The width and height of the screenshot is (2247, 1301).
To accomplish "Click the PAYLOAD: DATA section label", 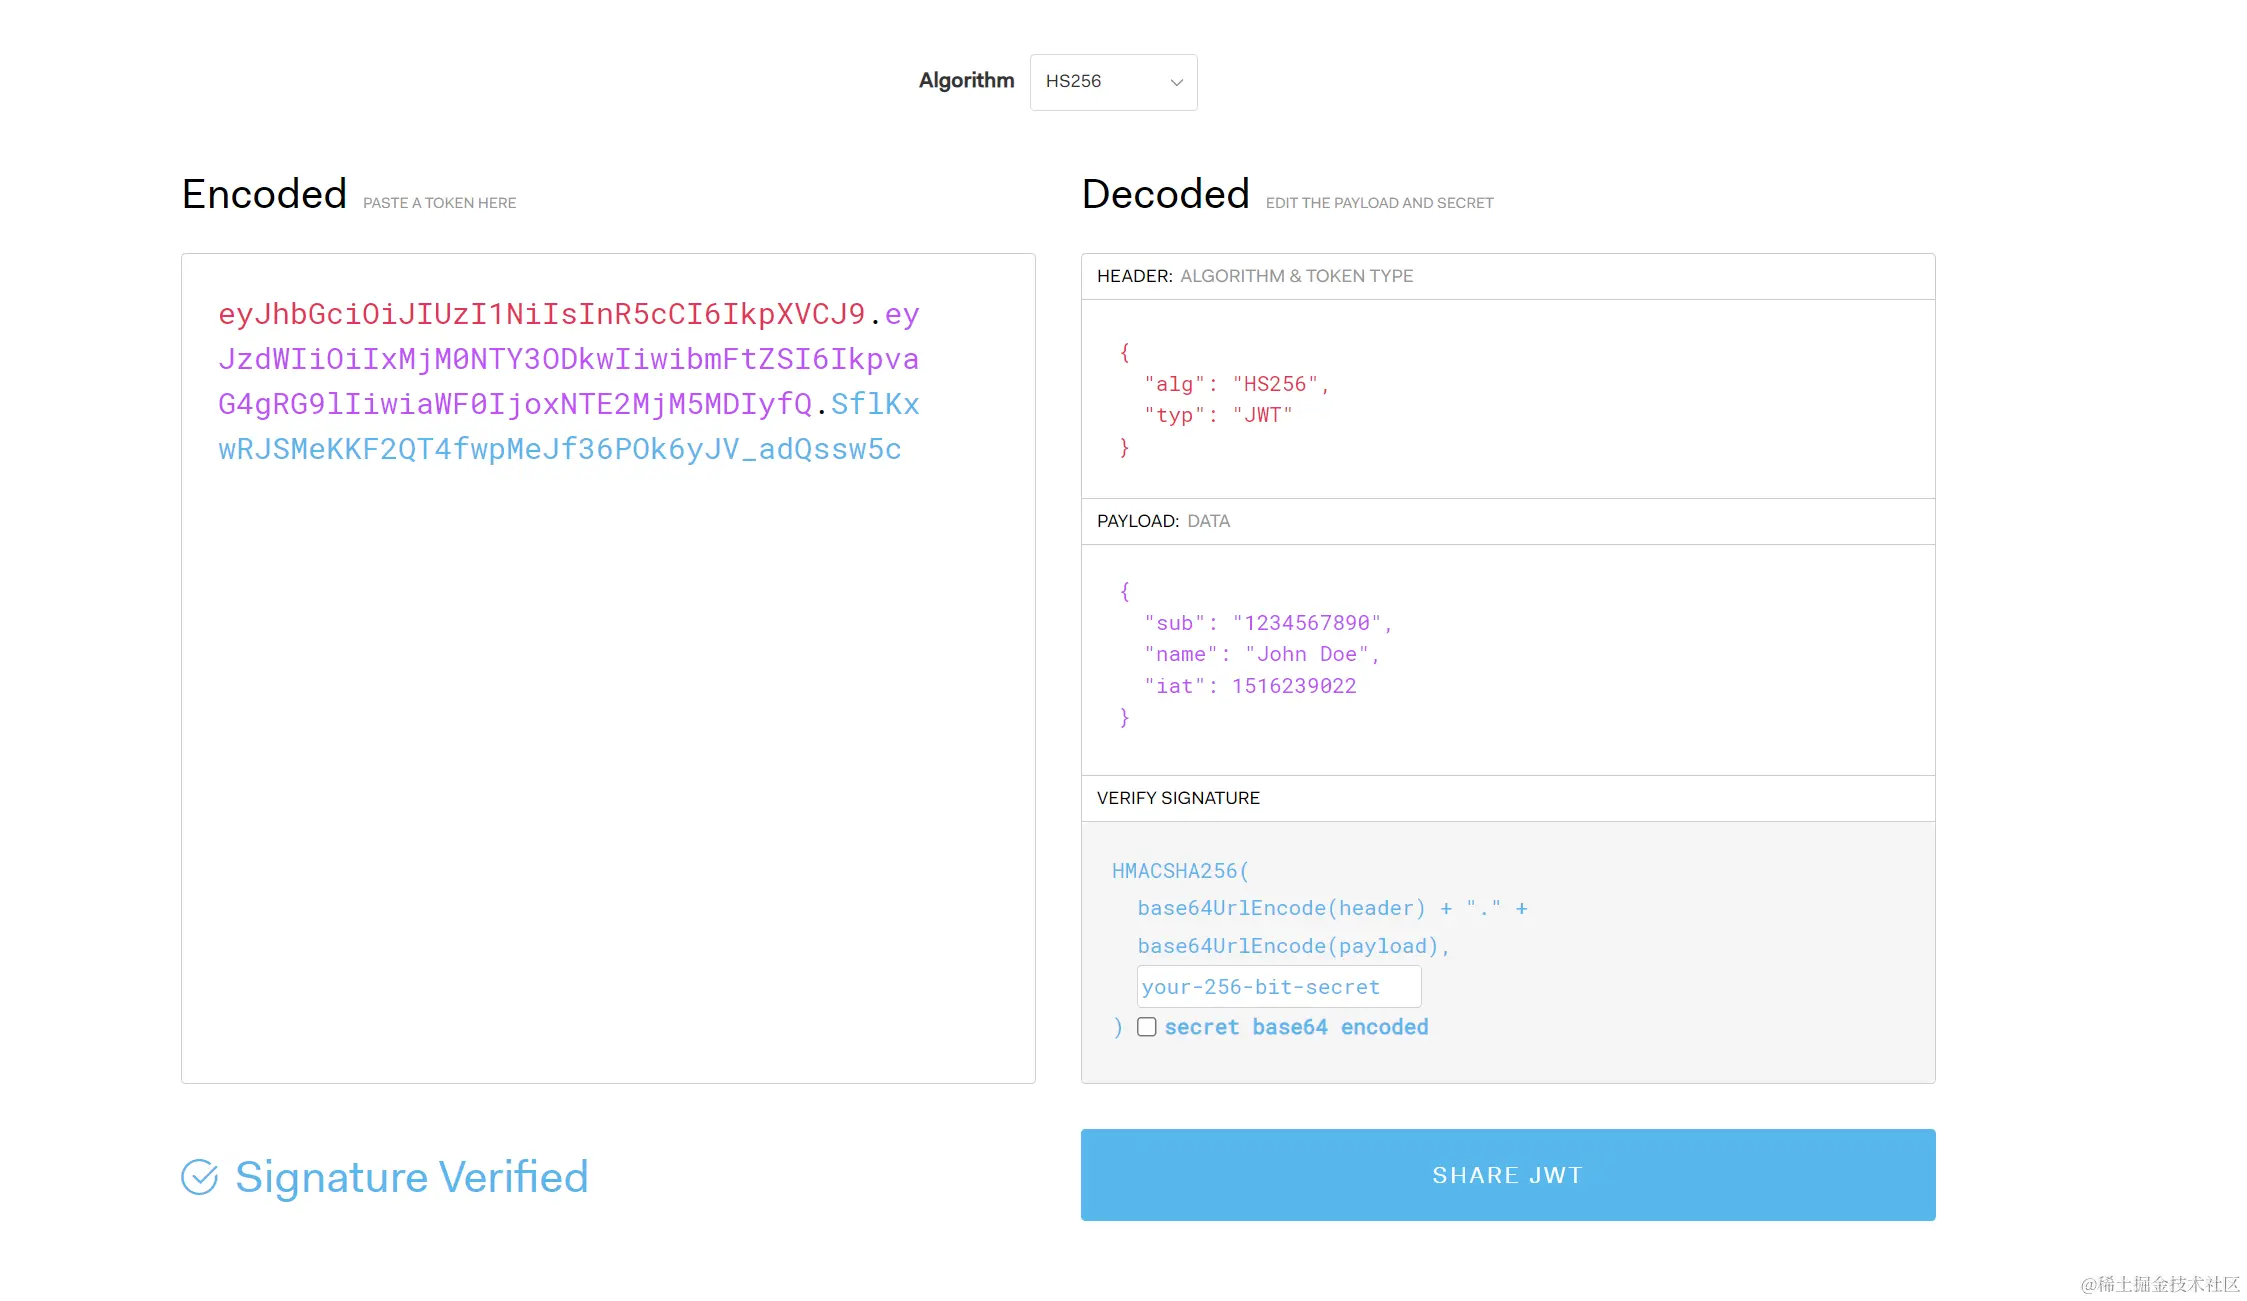I will [1163, 521].
